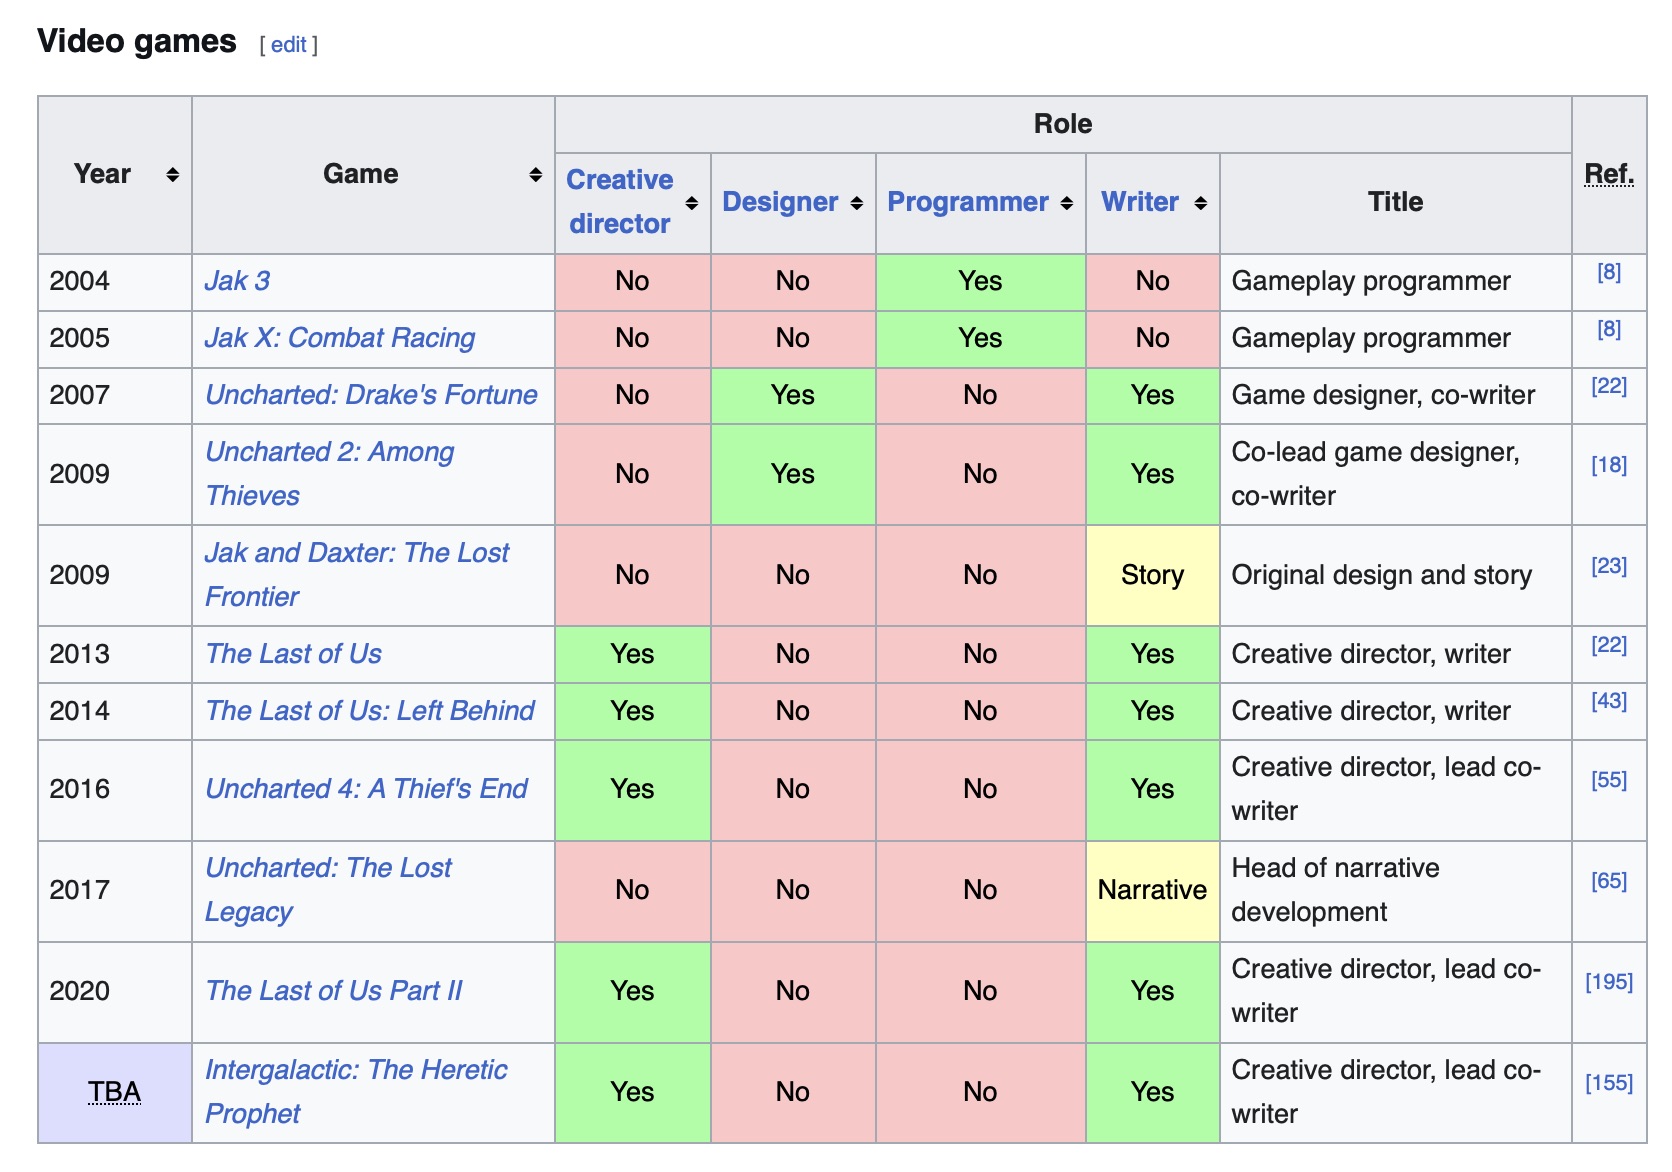Click Creative director 'Yes' for Uncharted 4
Screen dimensions: 1672x1172
pyautogui.click(x=632, y=789)
